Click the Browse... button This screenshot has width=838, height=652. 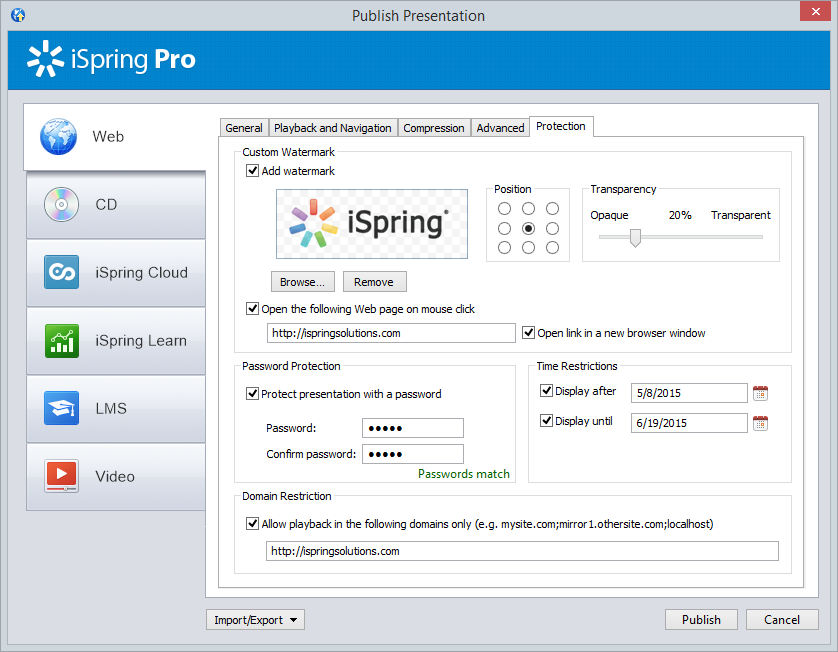point(302,282)
